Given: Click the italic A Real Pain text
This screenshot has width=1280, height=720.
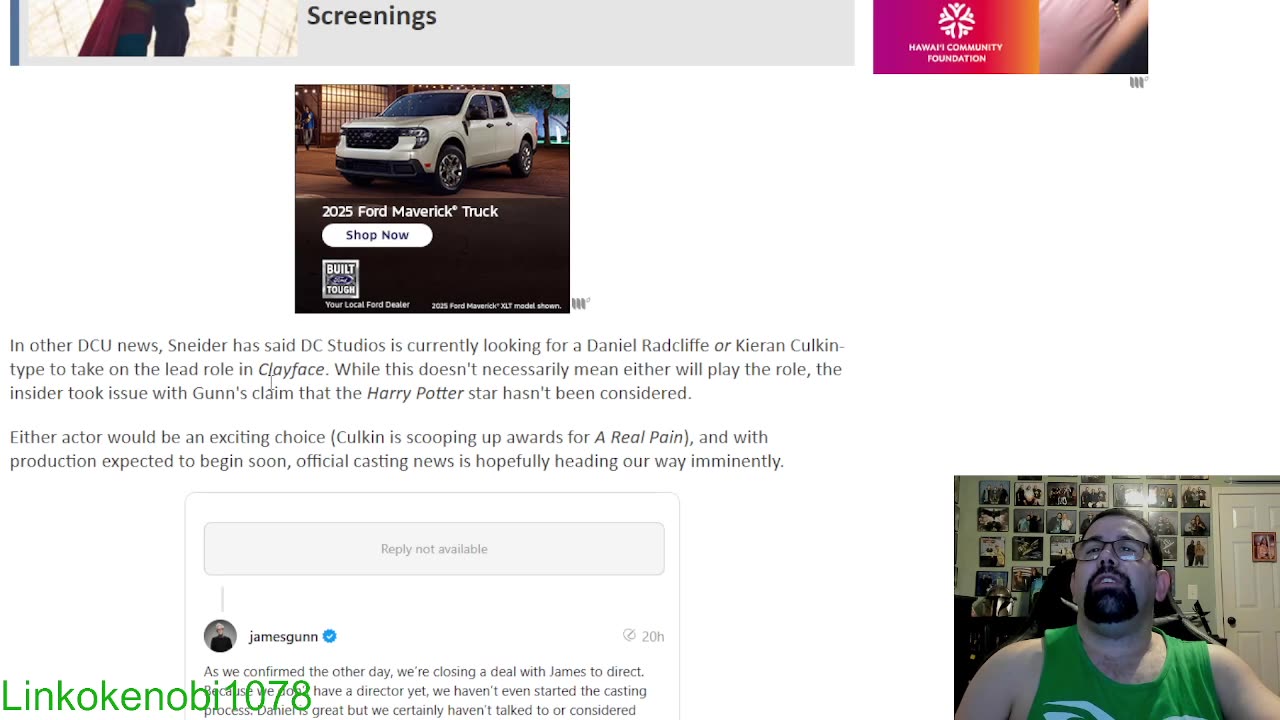Looking at the screenshot, I should pos(639,437).
